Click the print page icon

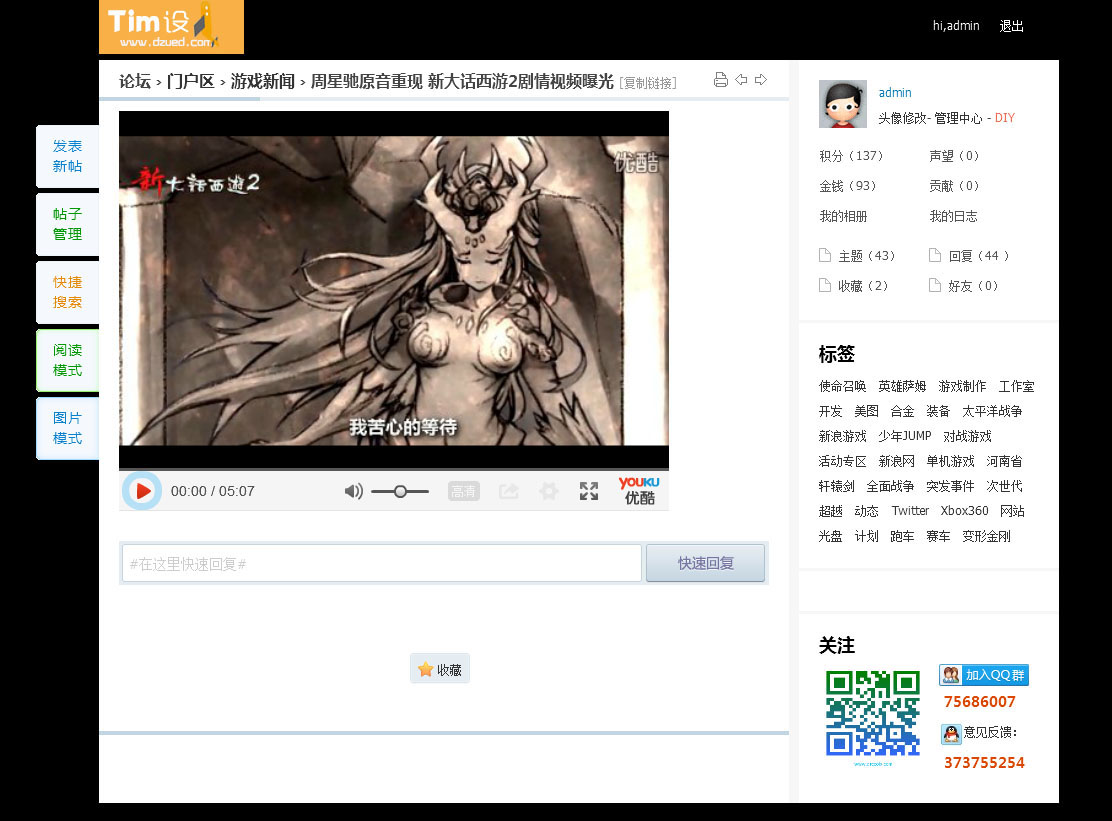pos(721,79)
